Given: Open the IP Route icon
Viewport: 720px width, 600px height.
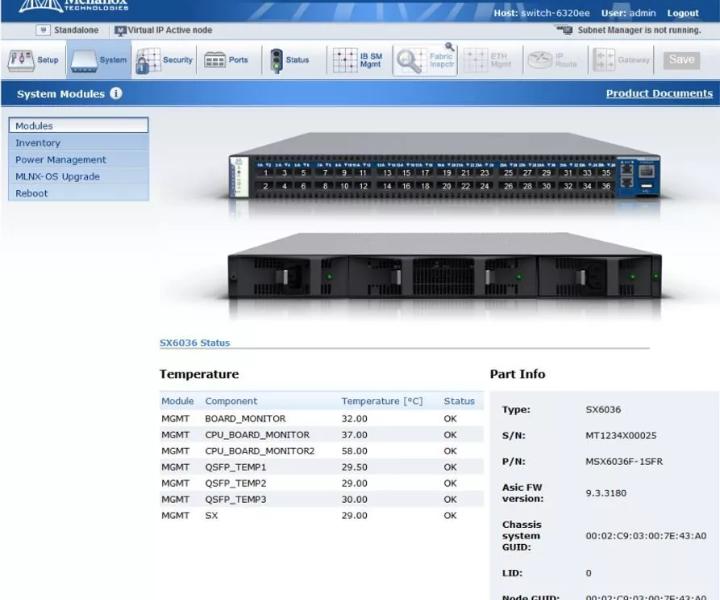Looking at the screenshot, I should tap(540, 60).
